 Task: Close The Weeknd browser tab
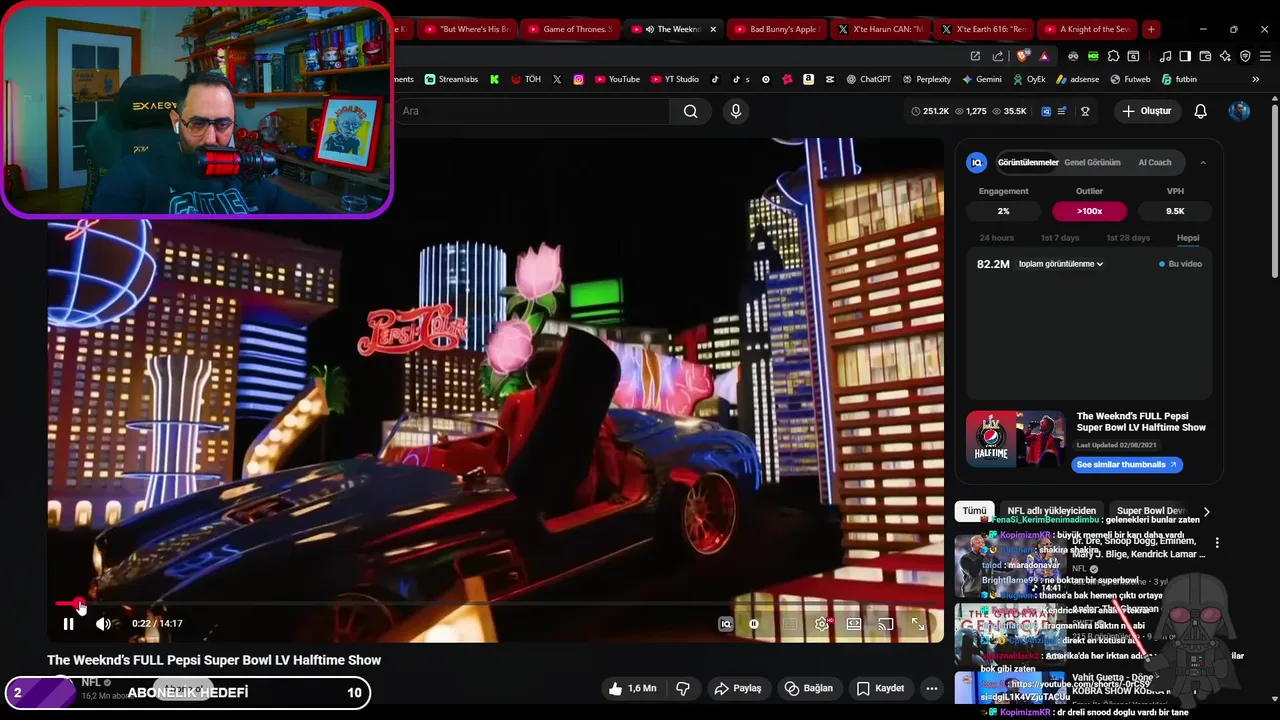point(713,29)
